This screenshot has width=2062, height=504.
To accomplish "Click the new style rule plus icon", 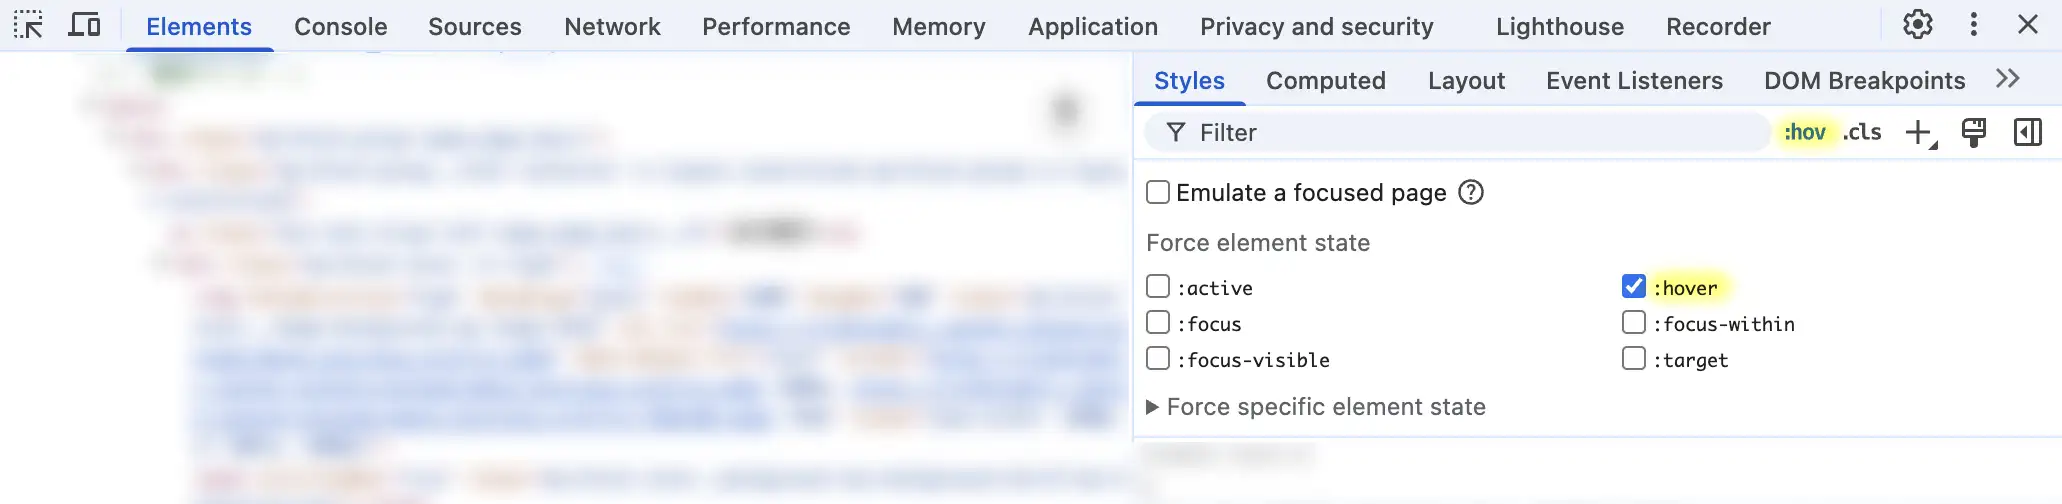I will click(x=1919, y=133).
